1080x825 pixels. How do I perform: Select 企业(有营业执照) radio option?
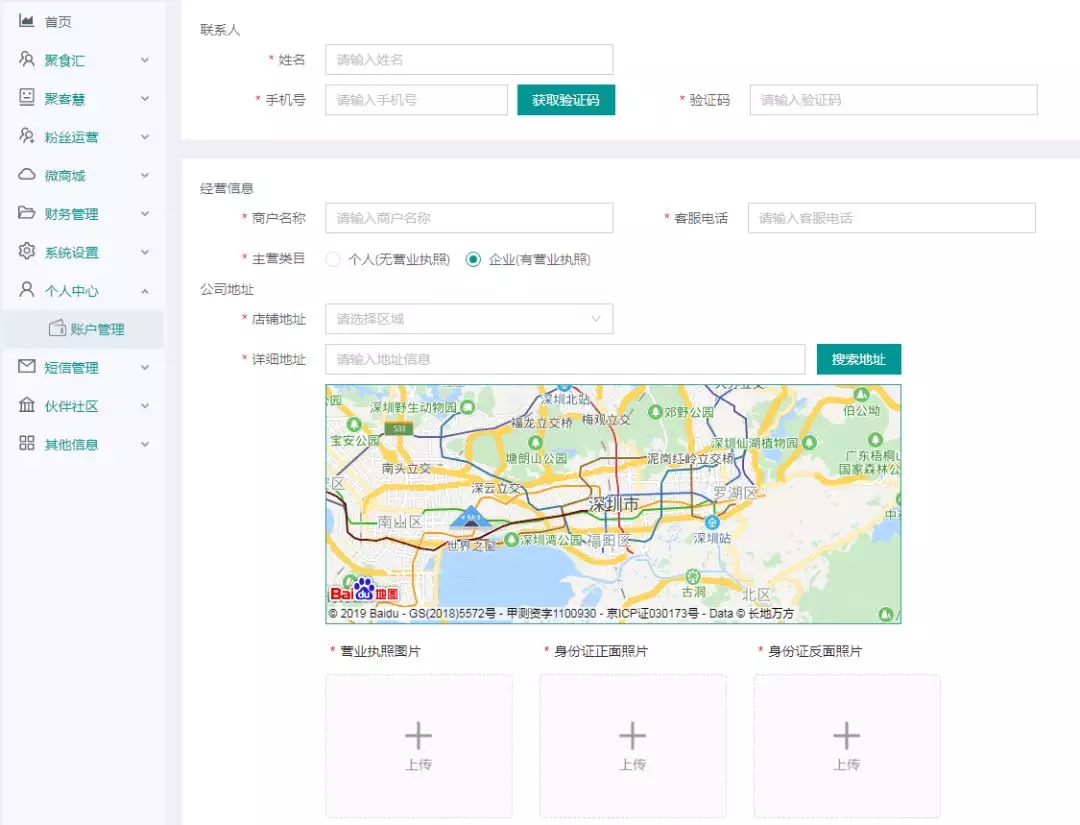[x=474, y=260]
